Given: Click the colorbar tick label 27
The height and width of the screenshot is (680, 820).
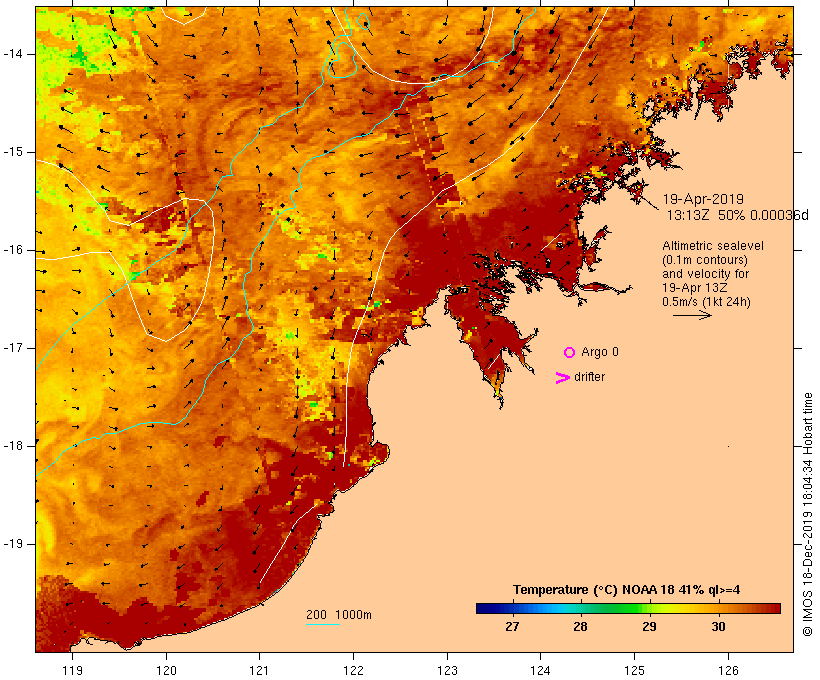Looking at the screenshot, I should [x=512, y=627].
